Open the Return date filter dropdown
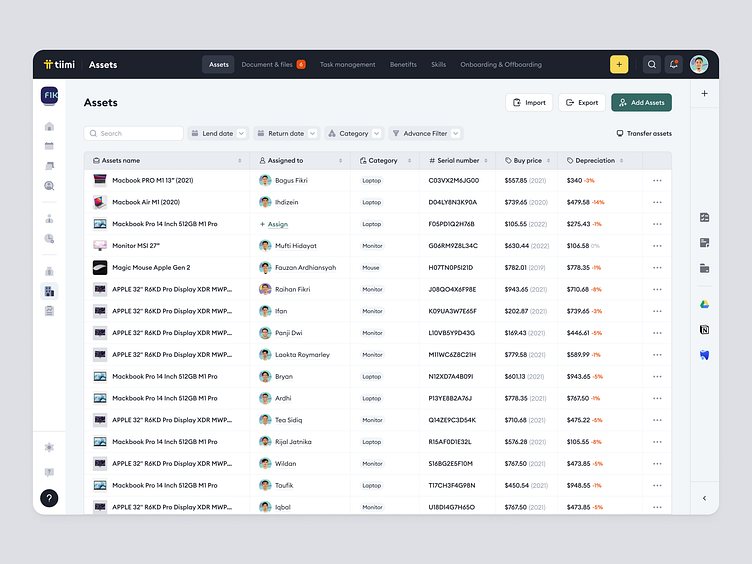This screenshot has height=564, width=752. click(285, 133)
